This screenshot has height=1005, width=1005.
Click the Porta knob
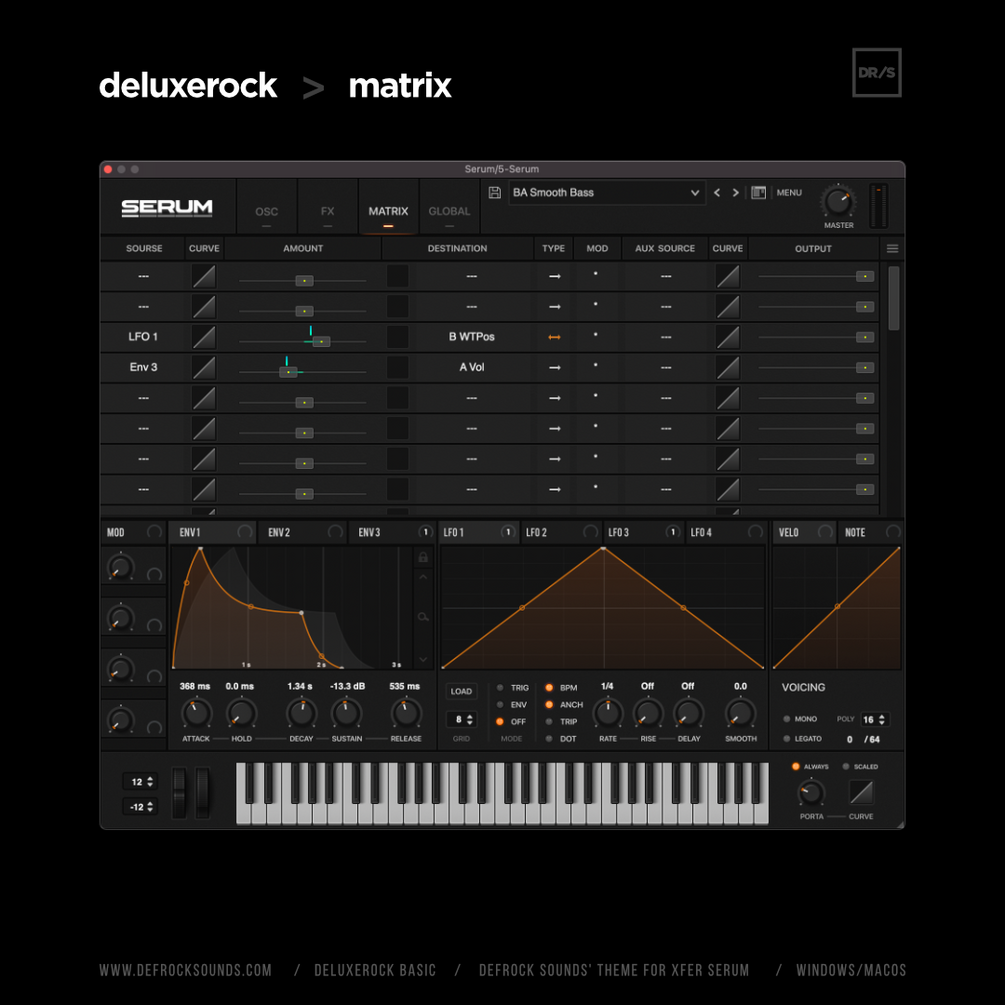(x=811, y=793)
